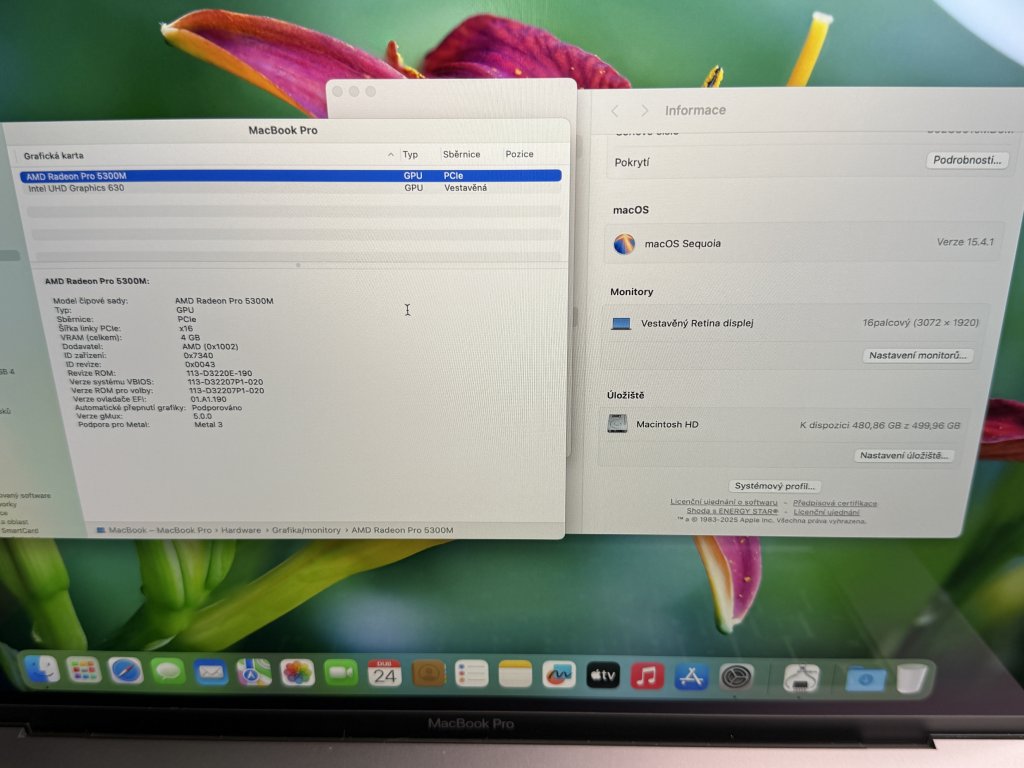1024x768 pixels.
Task: Open the Trash in the Dock
Action: 911,679
